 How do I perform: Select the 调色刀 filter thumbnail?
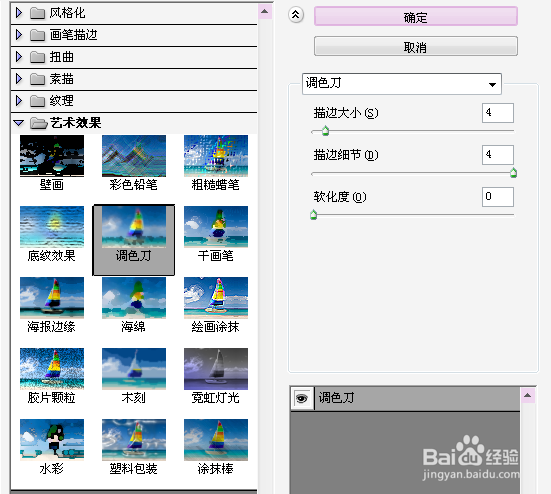(x=134, y=227)
